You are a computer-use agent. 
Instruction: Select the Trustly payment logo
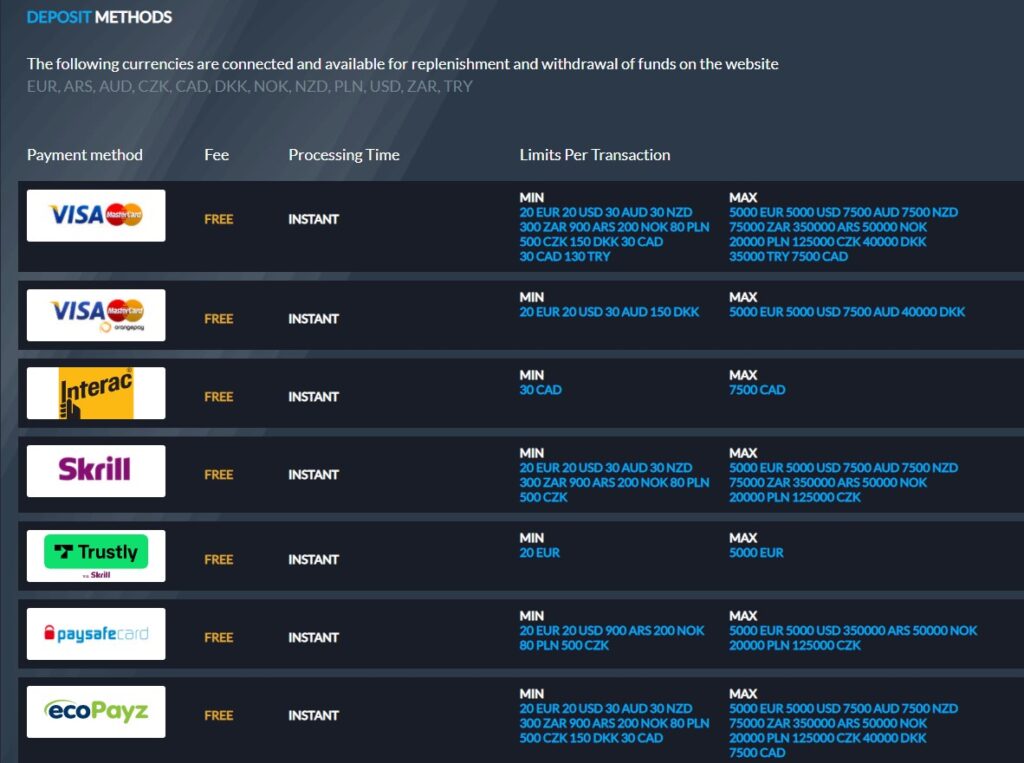click(x=96, y=556)
